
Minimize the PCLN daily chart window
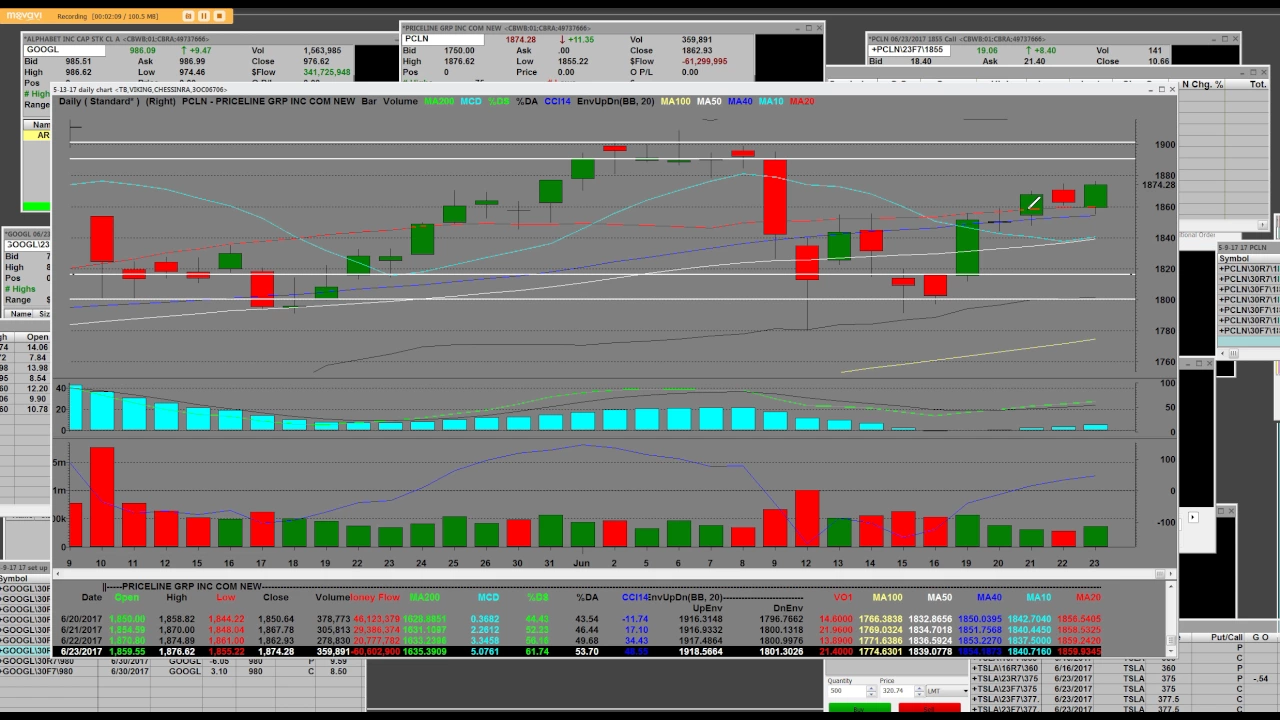(1148, 90)
